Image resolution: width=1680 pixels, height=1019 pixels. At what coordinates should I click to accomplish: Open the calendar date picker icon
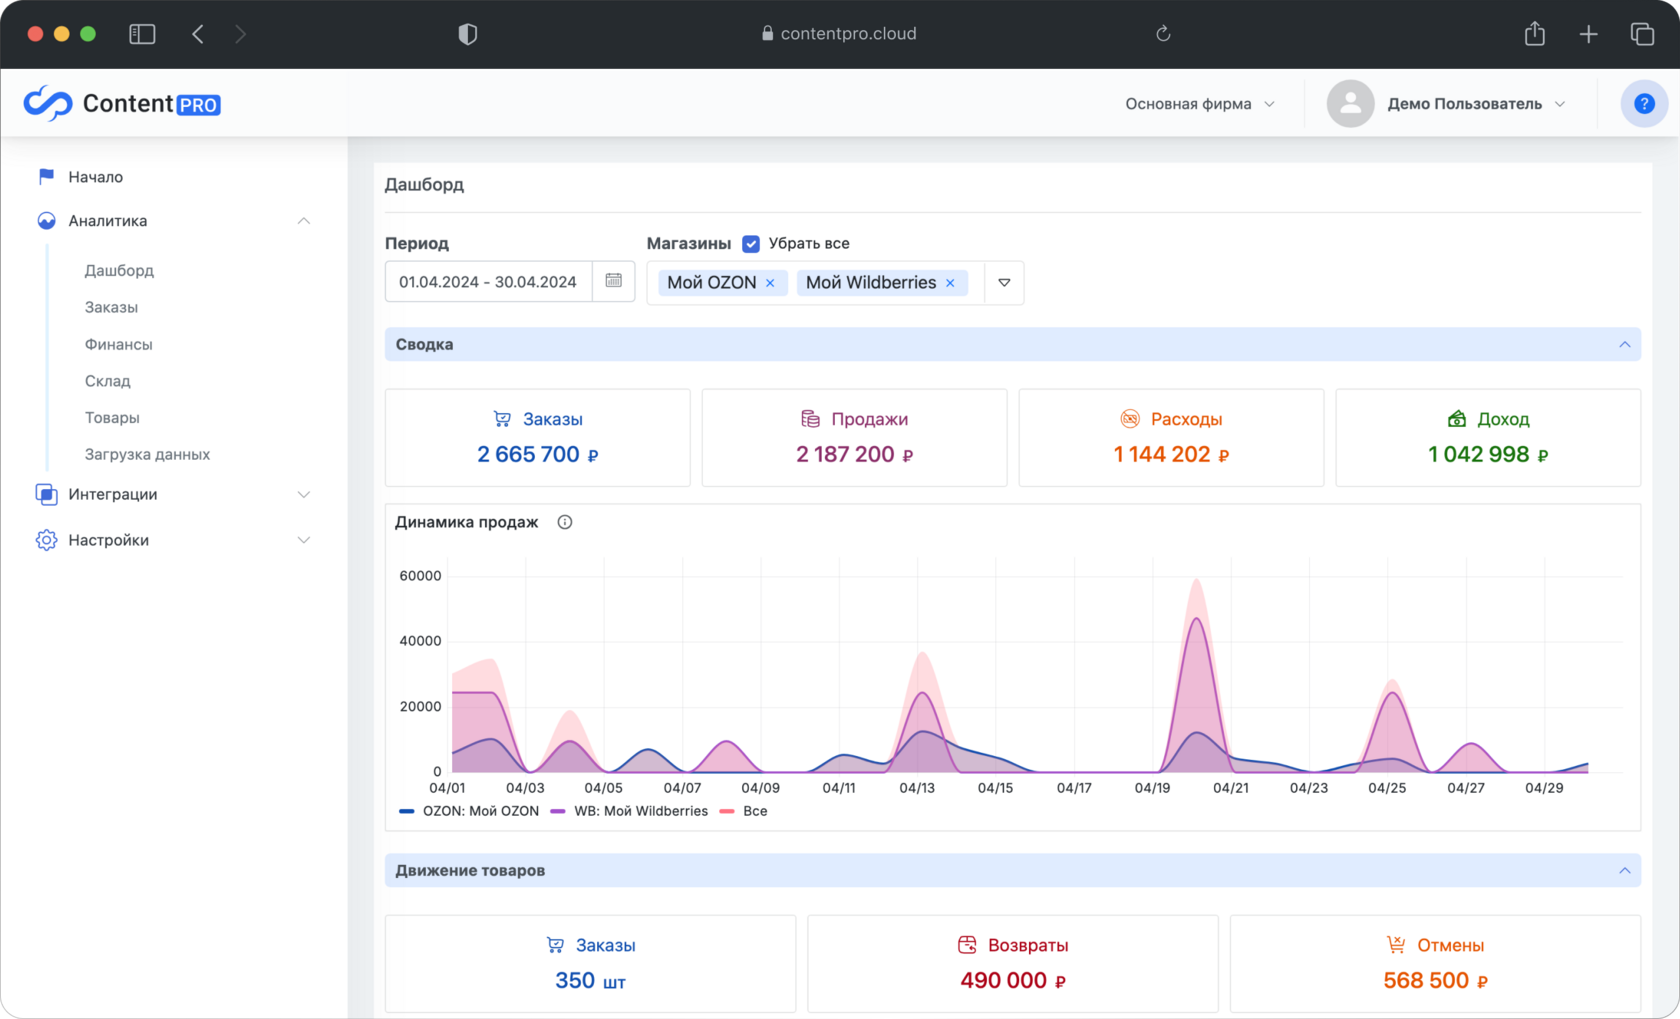[613, 281]
